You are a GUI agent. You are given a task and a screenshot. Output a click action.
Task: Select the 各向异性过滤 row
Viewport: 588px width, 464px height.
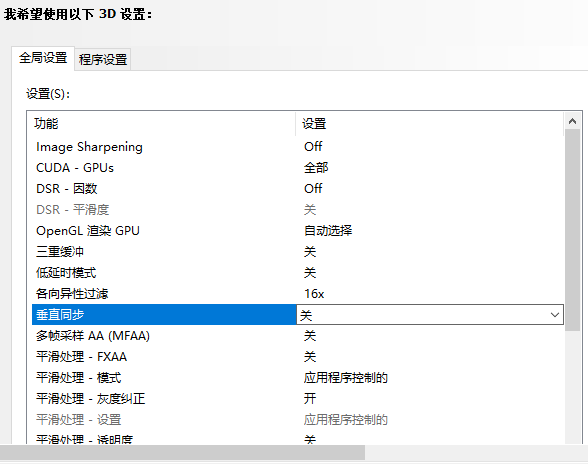click(298, 294)
